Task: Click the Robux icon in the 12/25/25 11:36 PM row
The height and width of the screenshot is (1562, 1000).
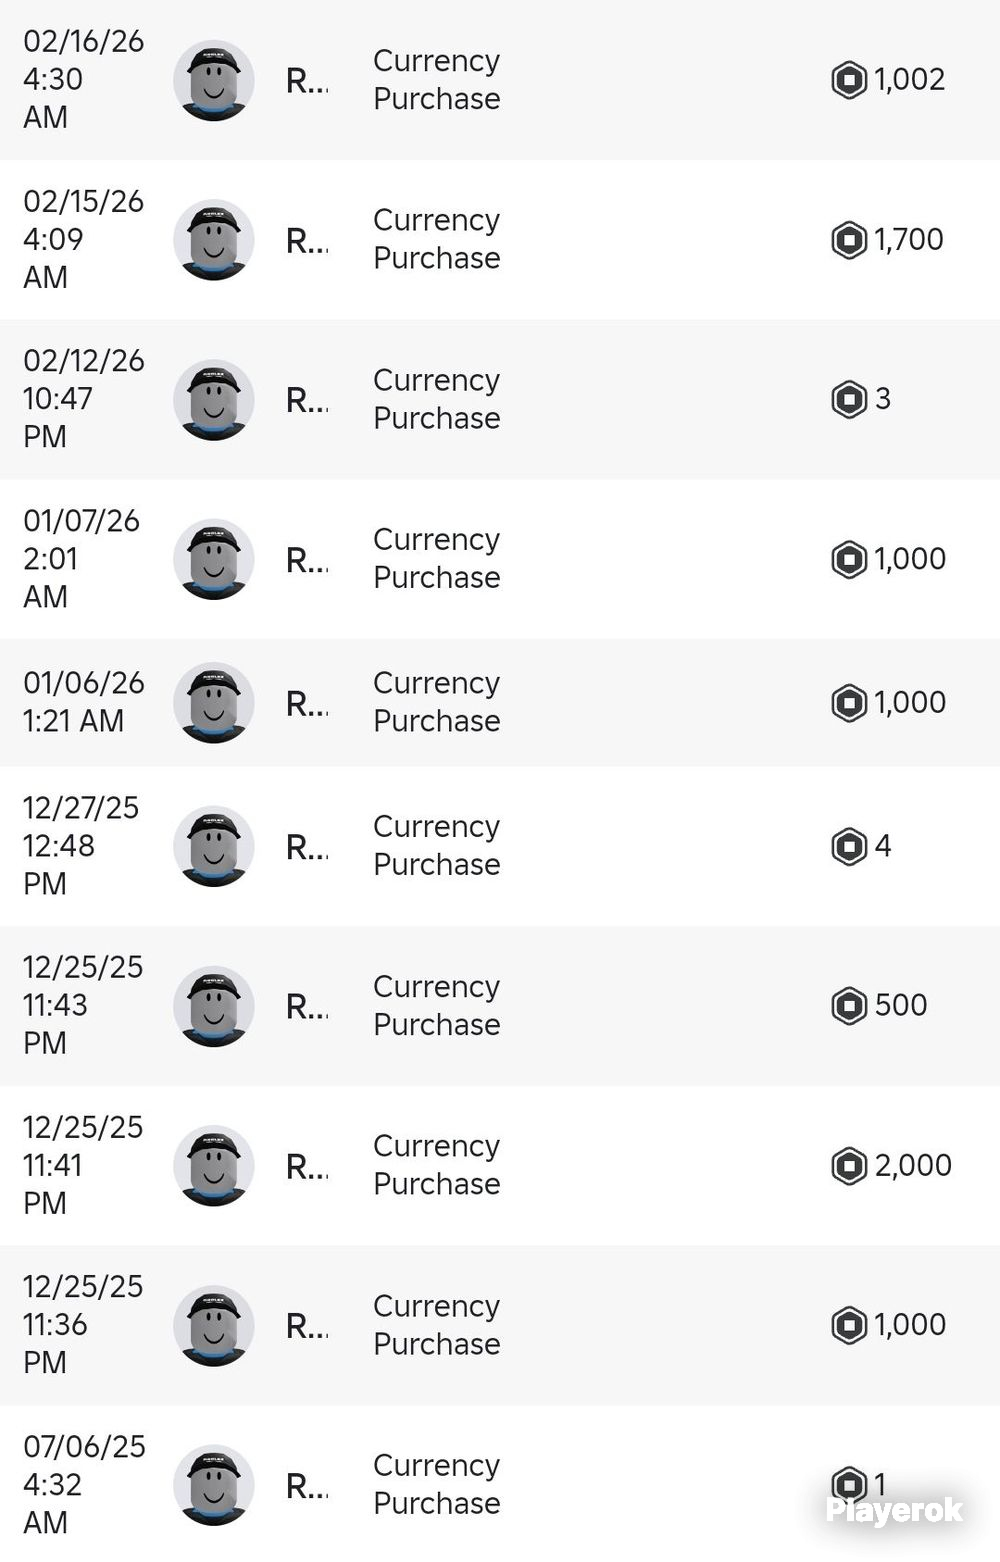Action: click(849, 1325)
